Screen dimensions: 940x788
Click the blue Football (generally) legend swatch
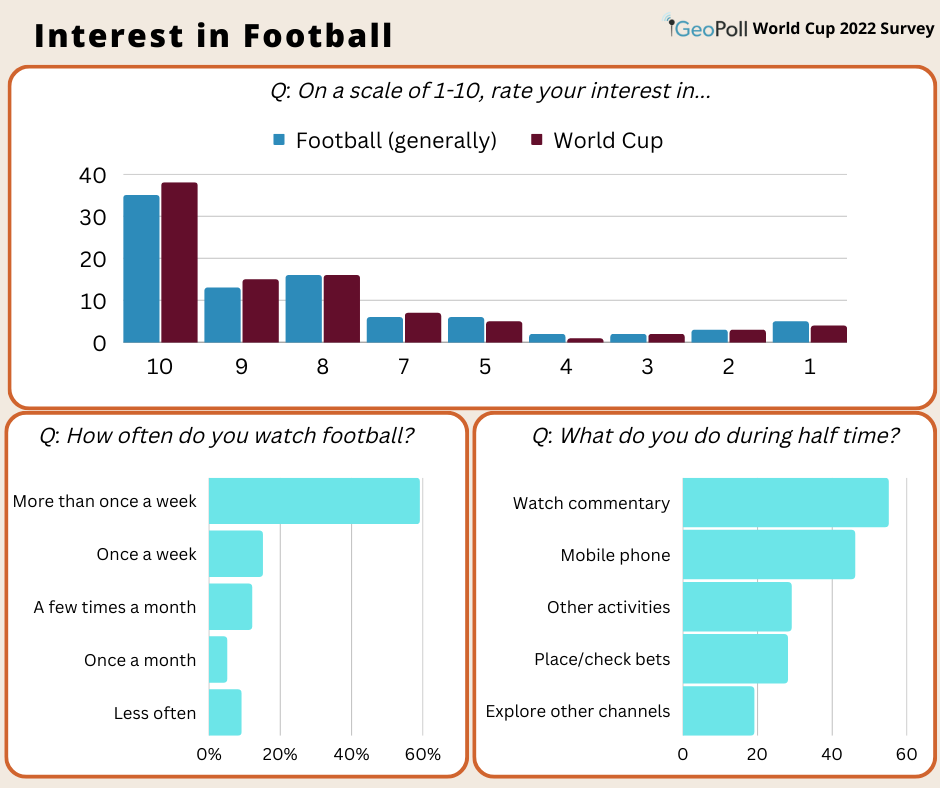[x=279, y=140]
